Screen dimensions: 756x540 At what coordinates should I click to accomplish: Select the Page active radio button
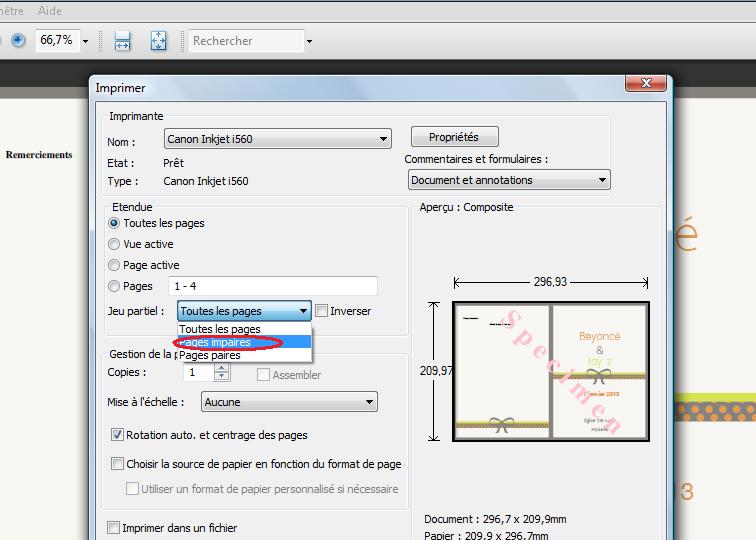pyautogui.click(x=114, y=265)
